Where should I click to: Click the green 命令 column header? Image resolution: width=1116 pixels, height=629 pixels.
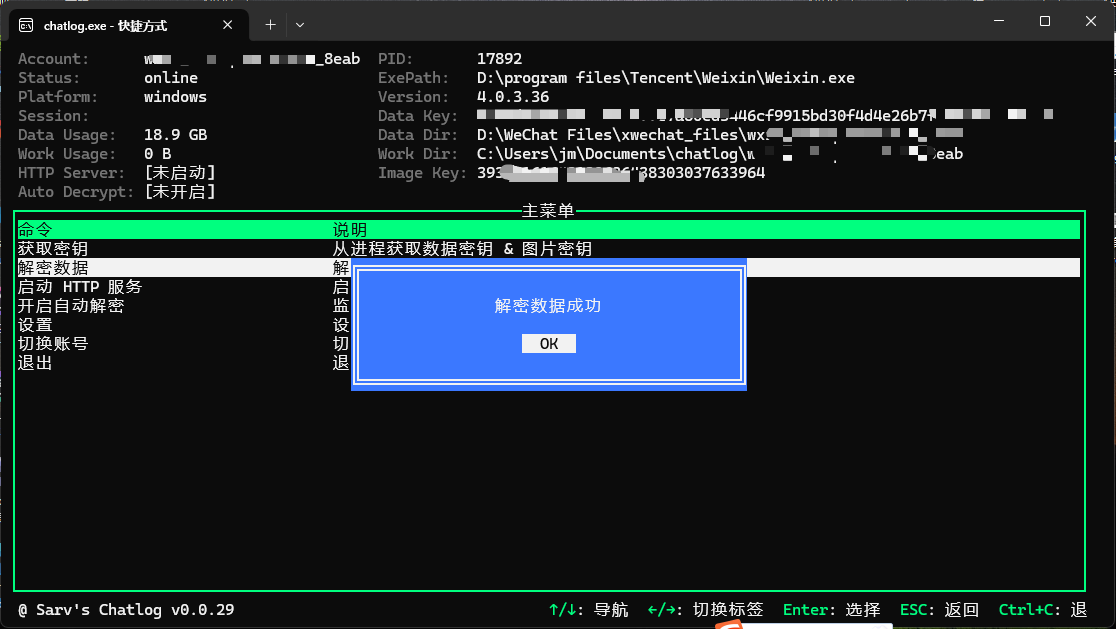pos(35,230)
